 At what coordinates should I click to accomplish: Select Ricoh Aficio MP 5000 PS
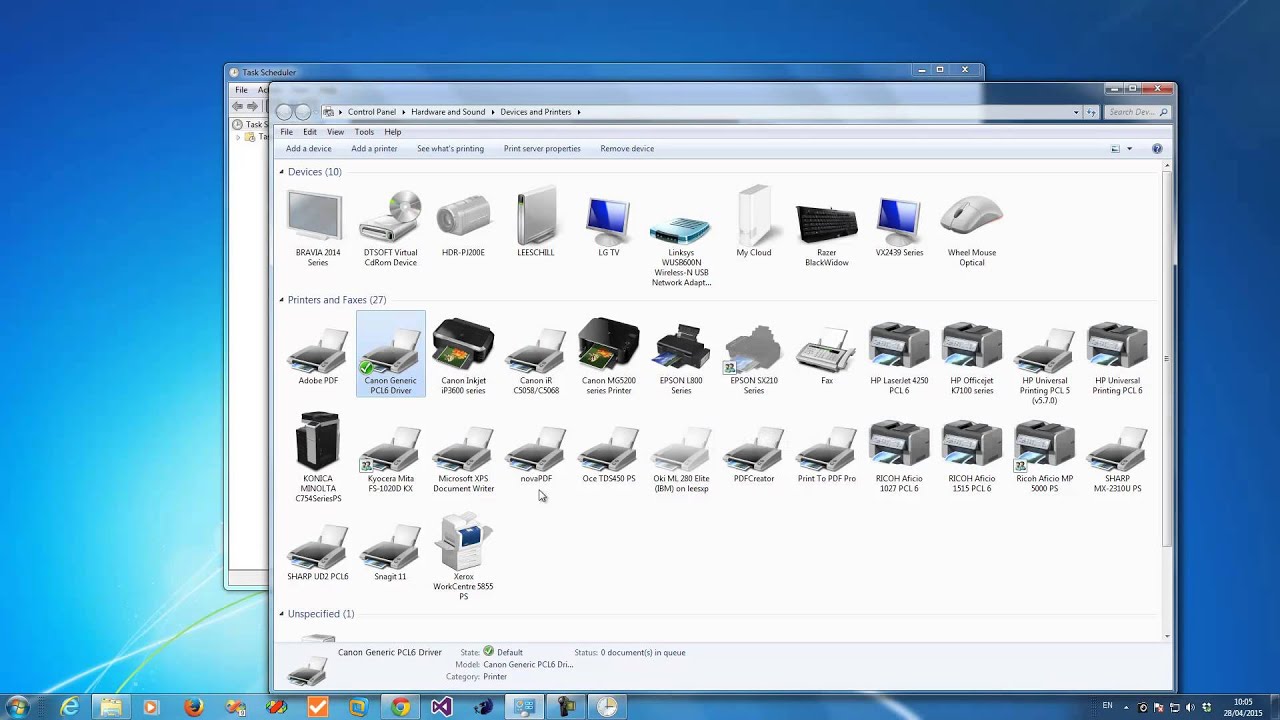click(1045, 454)
